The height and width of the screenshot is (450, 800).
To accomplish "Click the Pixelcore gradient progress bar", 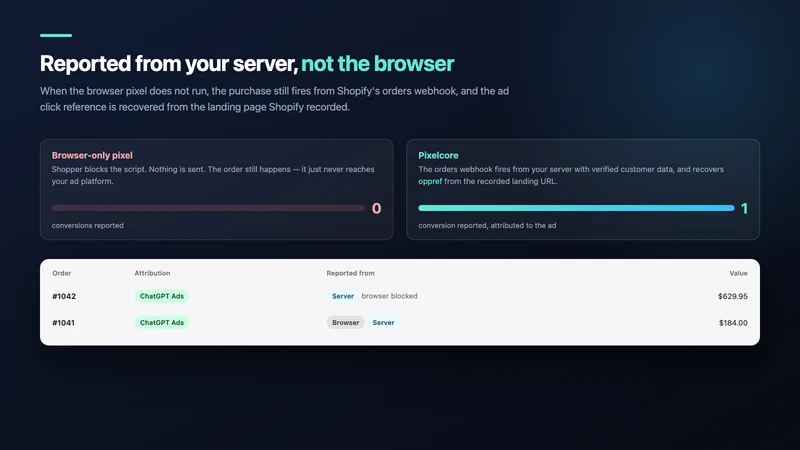I will (577, 208).
